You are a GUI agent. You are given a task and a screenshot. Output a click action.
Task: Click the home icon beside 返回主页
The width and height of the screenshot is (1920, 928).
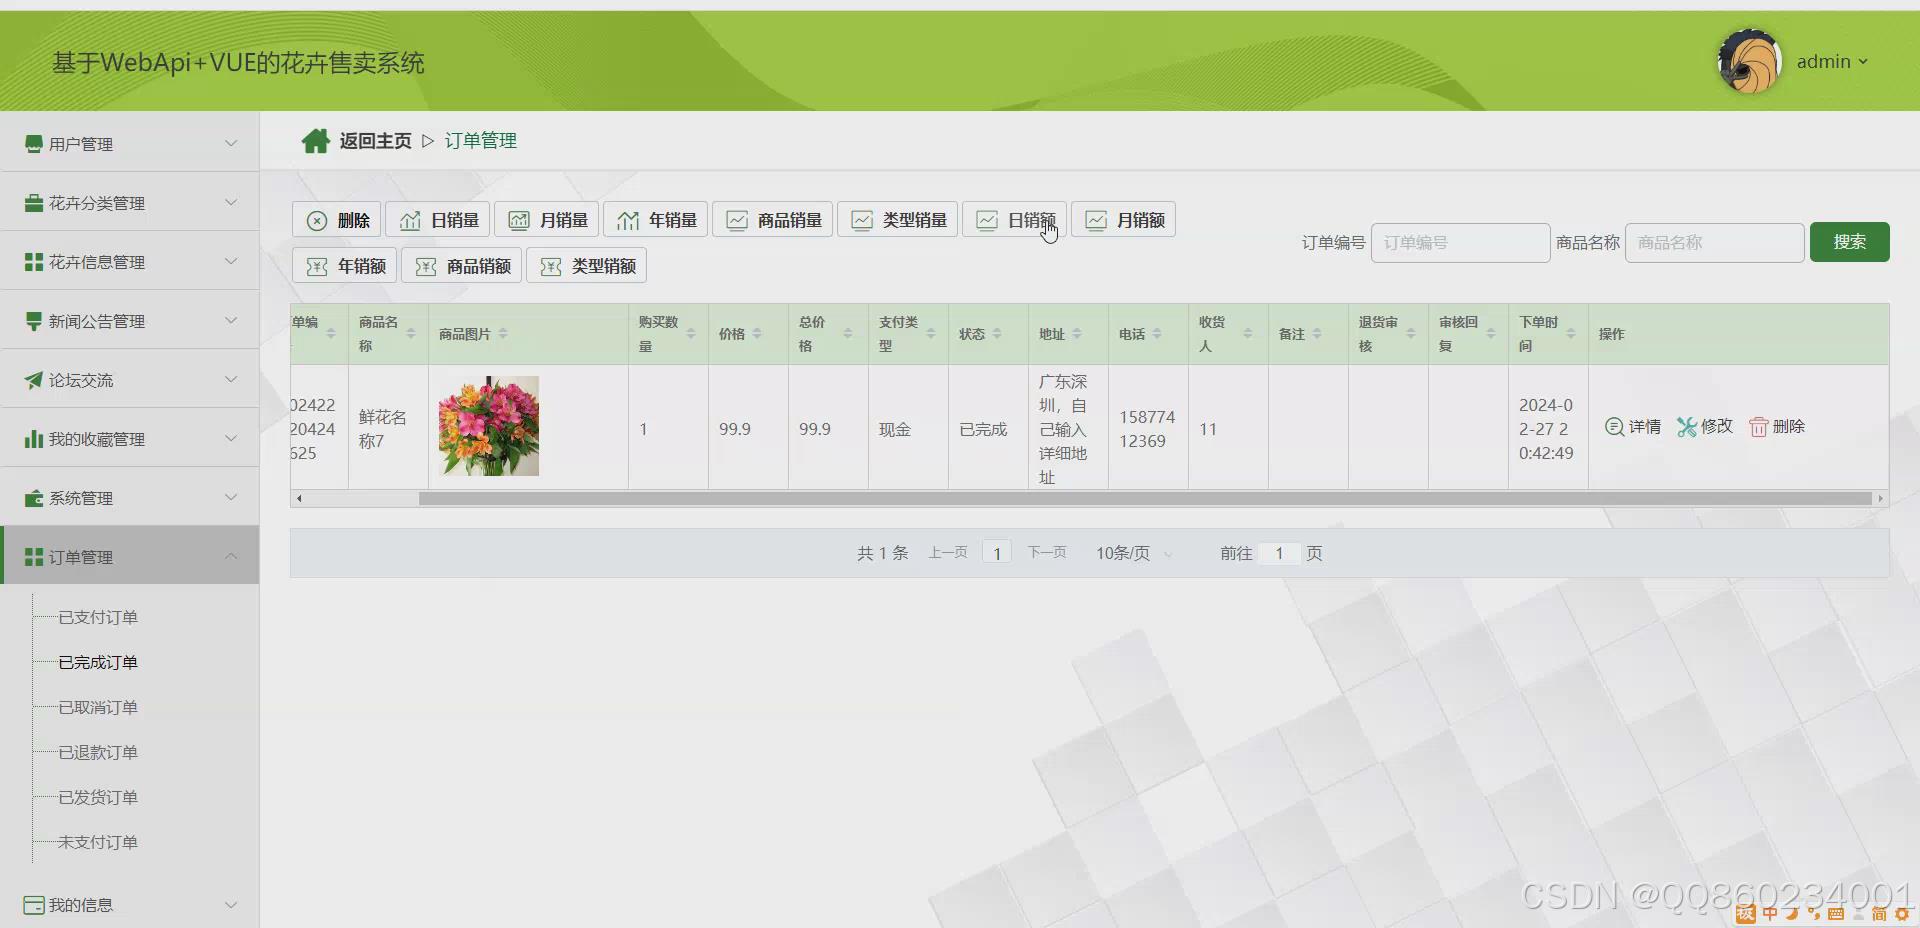[315, 141]
